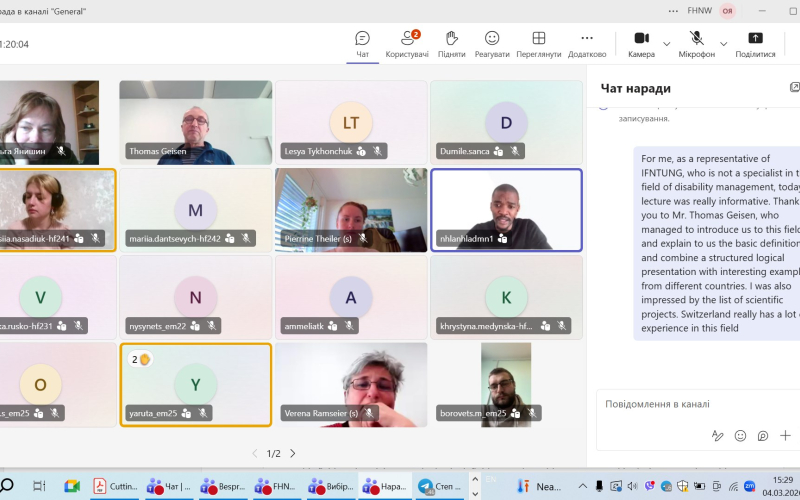Toggle the Мікрофон microphone mute
Viewport: 800px width, 500px height.
(x=696, y=44)
